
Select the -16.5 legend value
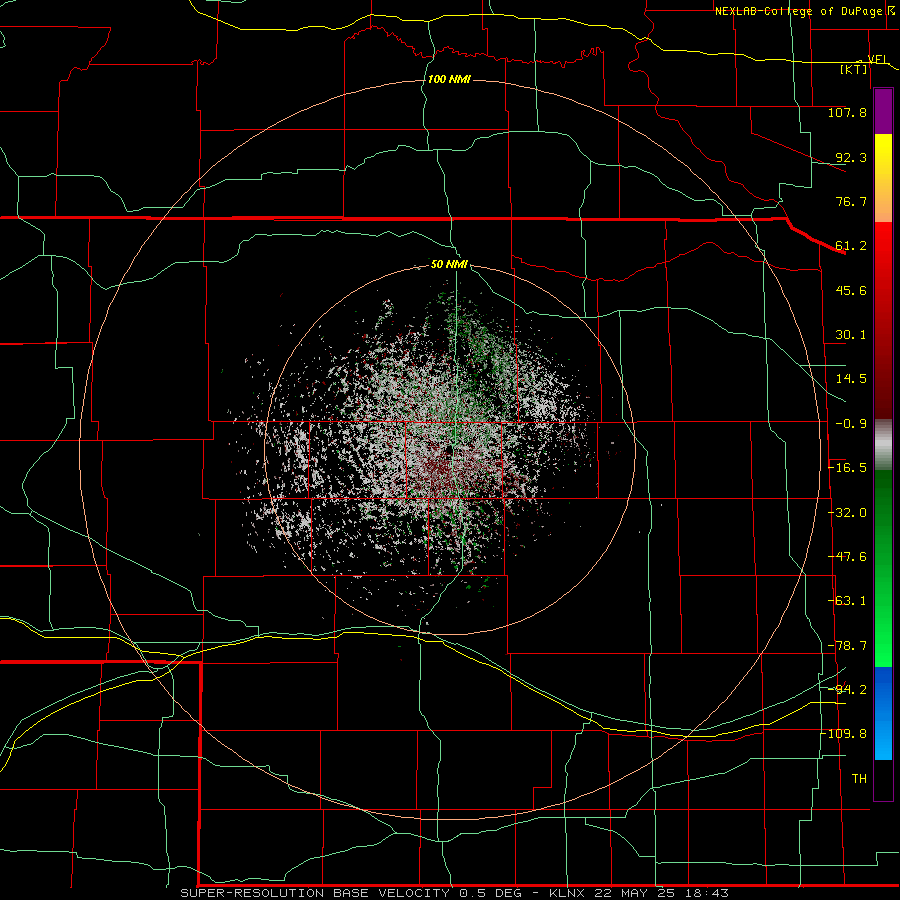coord(847,468)
